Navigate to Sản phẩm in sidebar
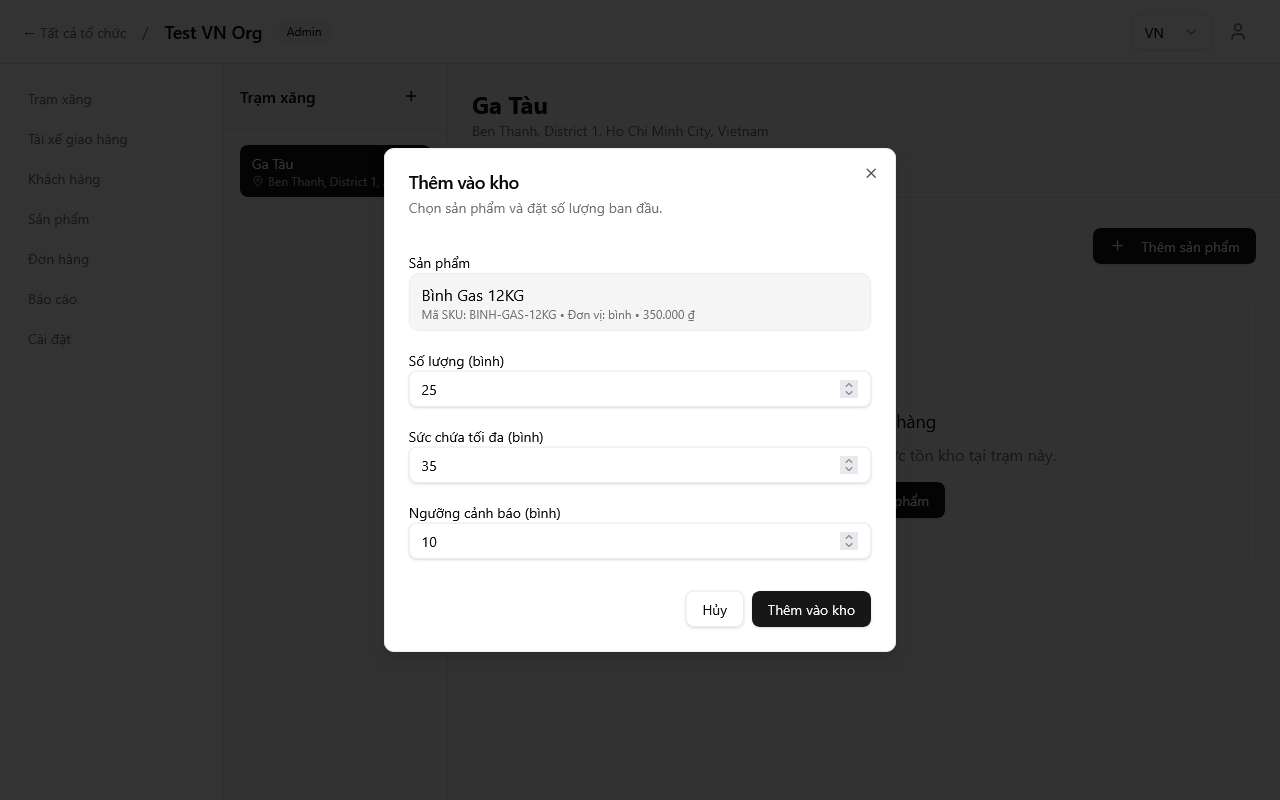 coord(59,219)
